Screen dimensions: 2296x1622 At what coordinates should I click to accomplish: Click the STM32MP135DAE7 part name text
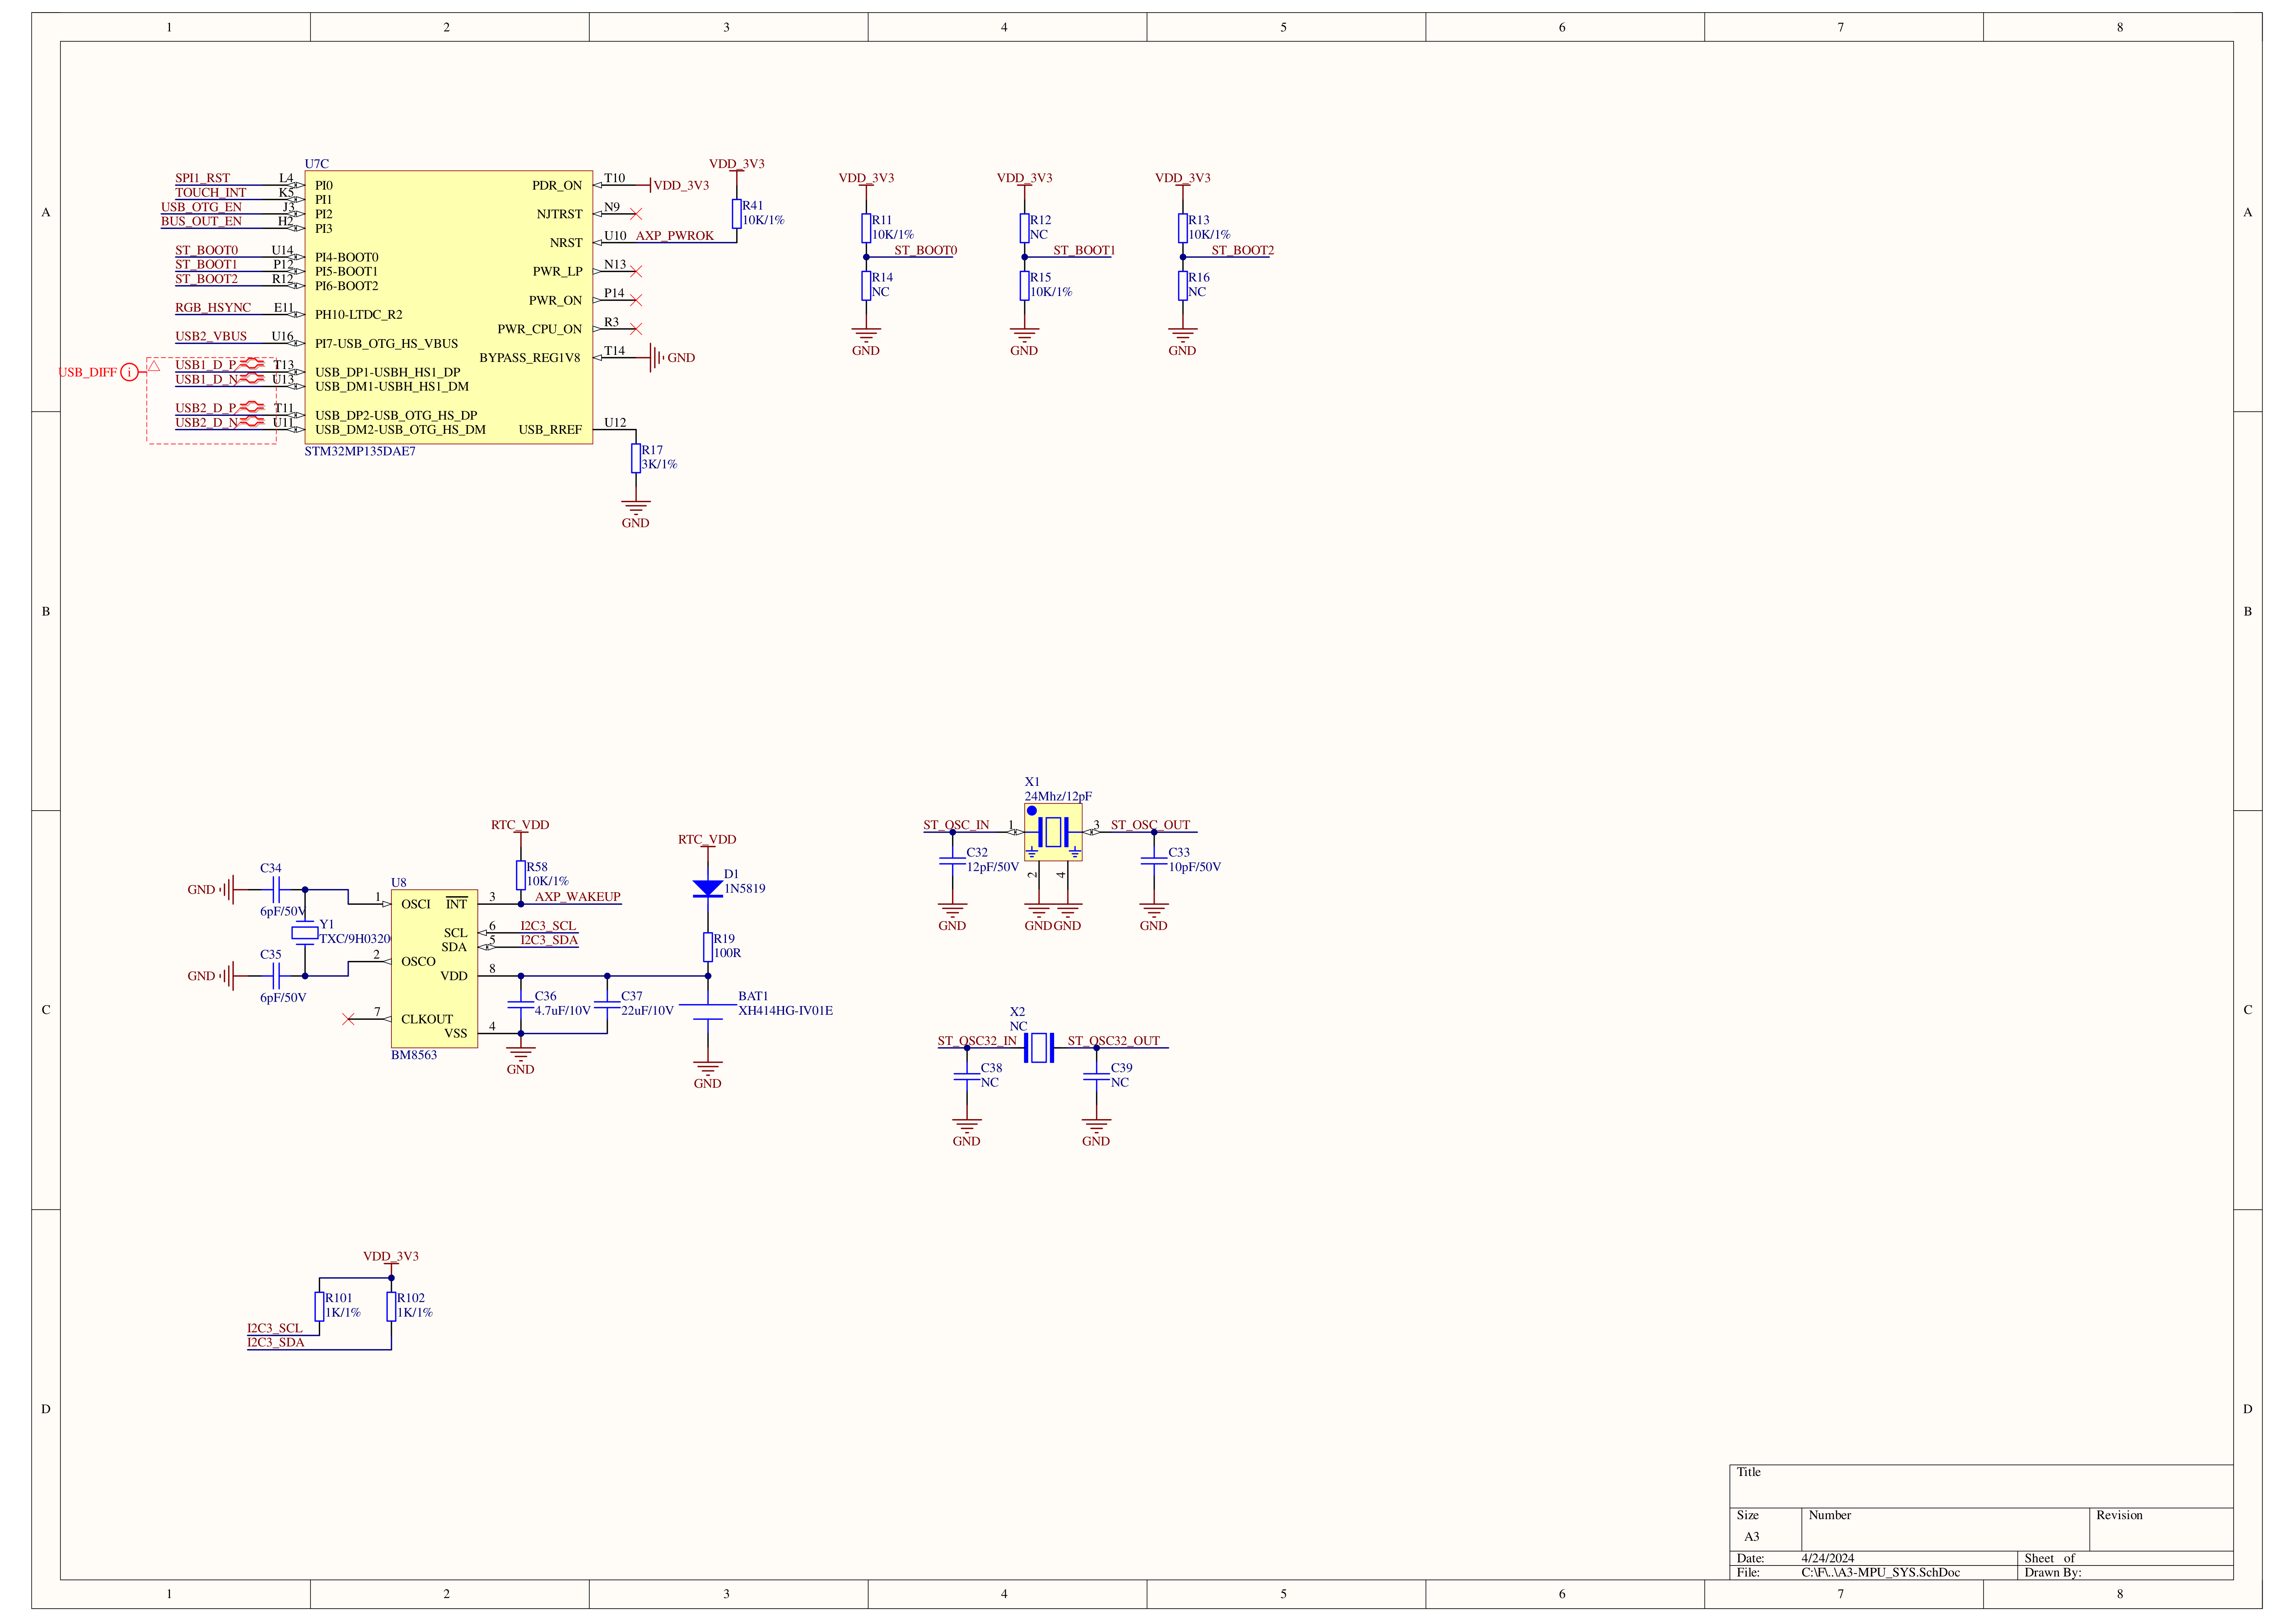(x=360, y=451)
